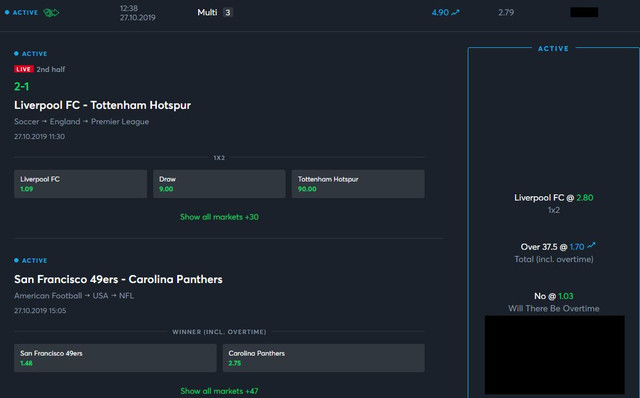
Task: Open San Francisco 49ers - Carolina Panthers match
Action: coord(118,279)
